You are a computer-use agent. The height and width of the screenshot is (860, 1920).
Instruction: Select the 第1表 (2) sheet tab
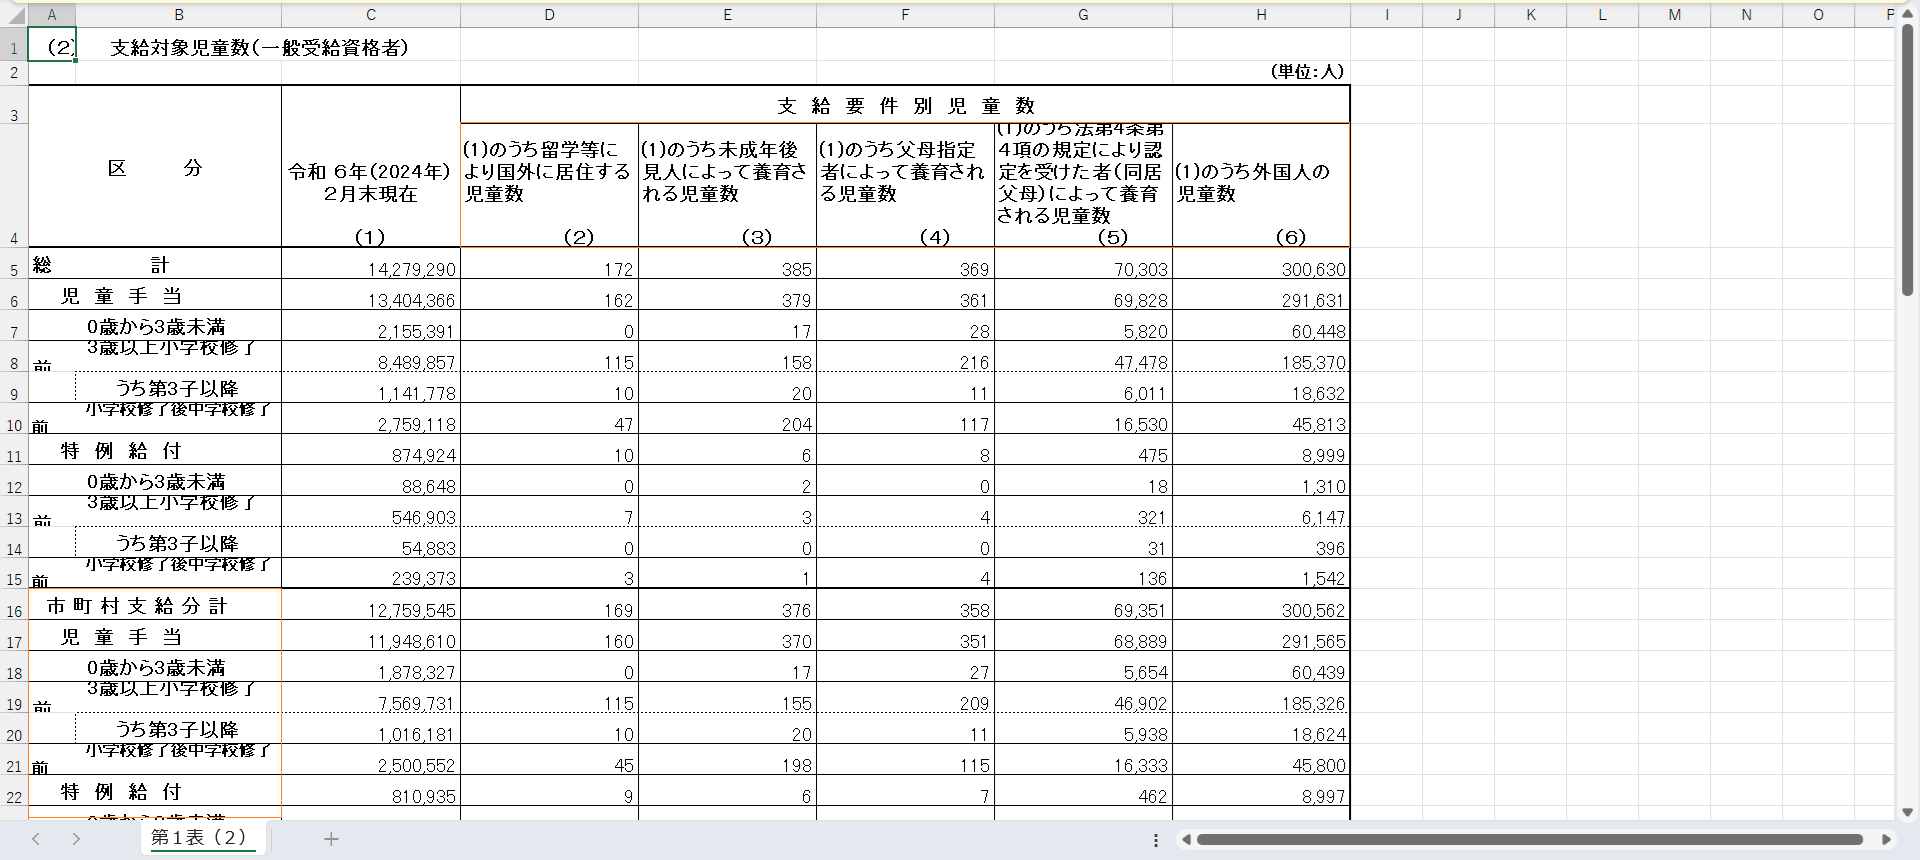[199, 838]
